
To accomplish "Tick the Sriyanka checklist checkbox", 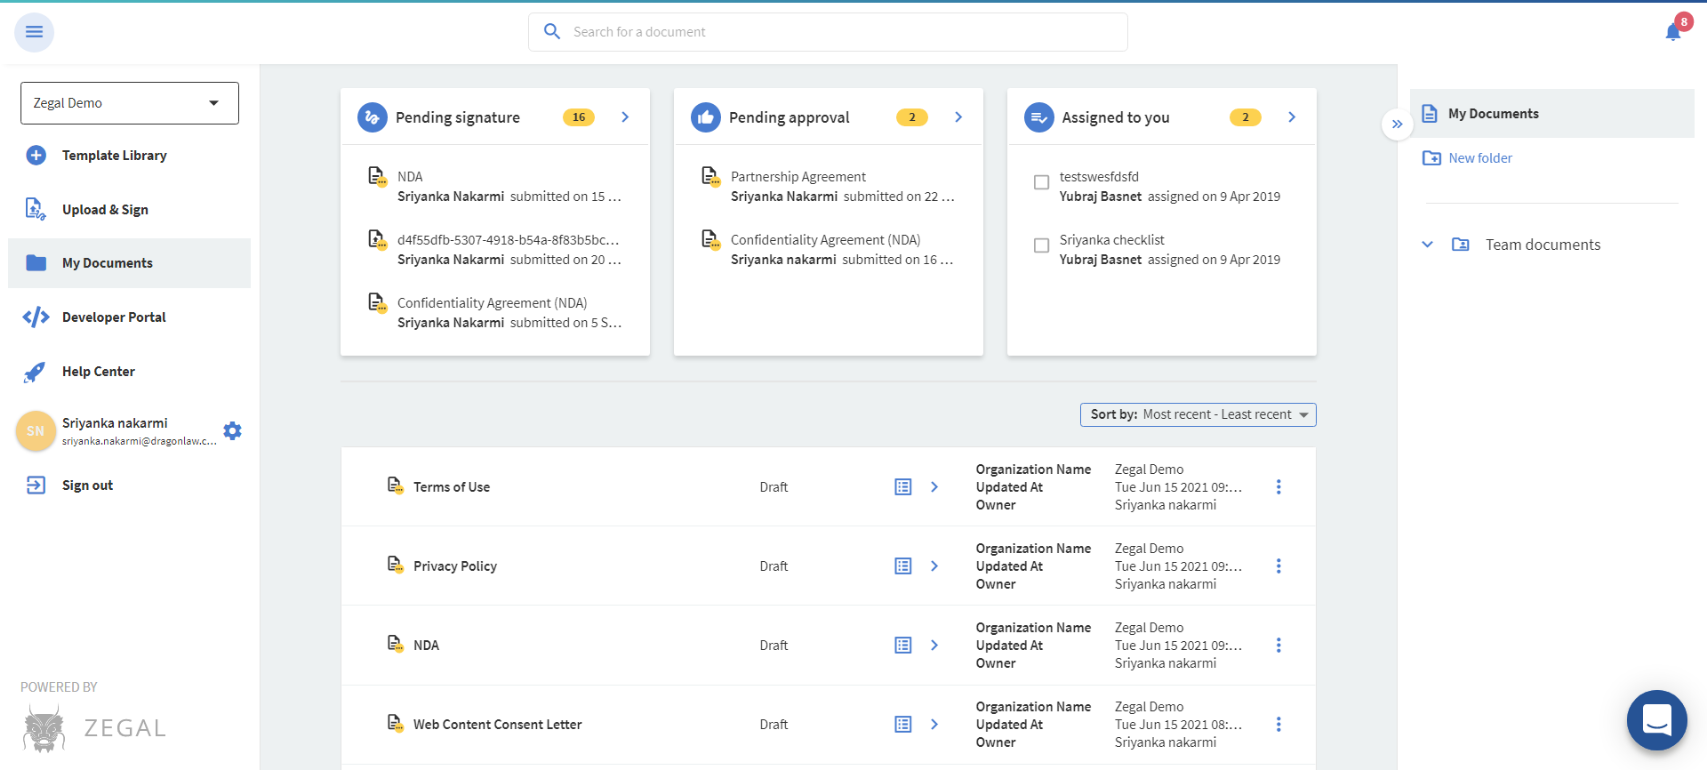I will (x=1041, y=245).
